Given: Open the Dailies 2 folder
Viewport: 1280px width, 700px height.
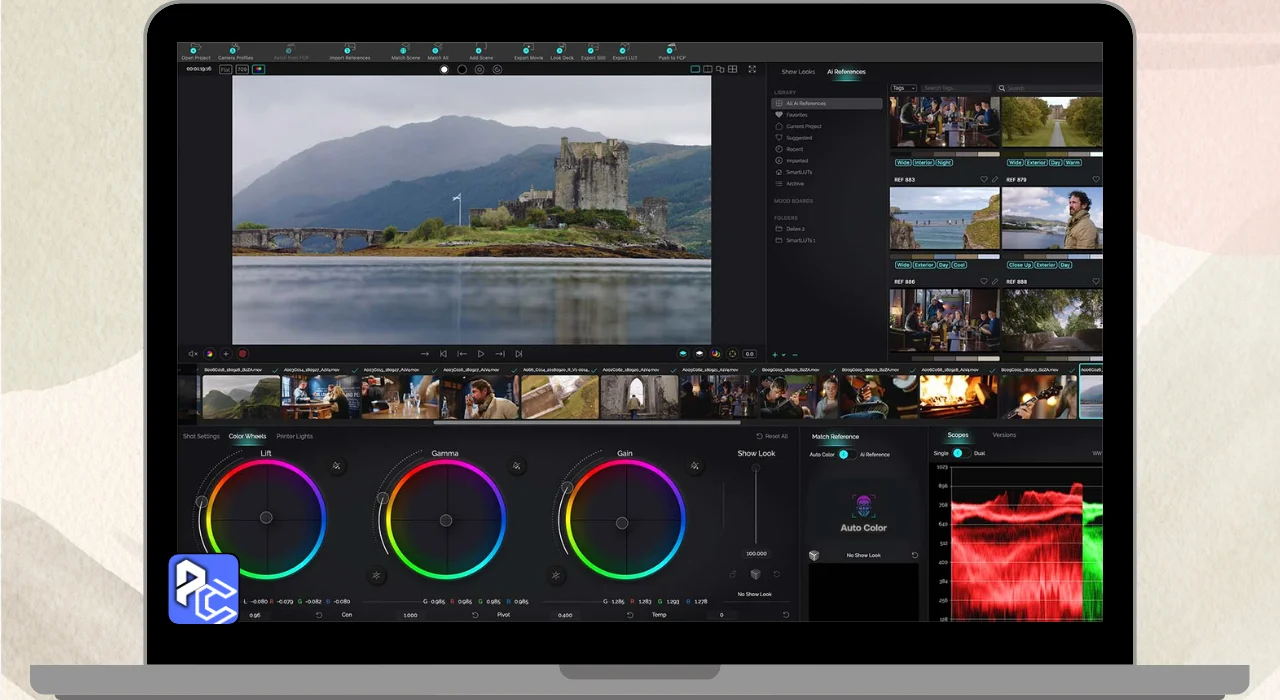Looking at the screenshot, I should [795, 229].
